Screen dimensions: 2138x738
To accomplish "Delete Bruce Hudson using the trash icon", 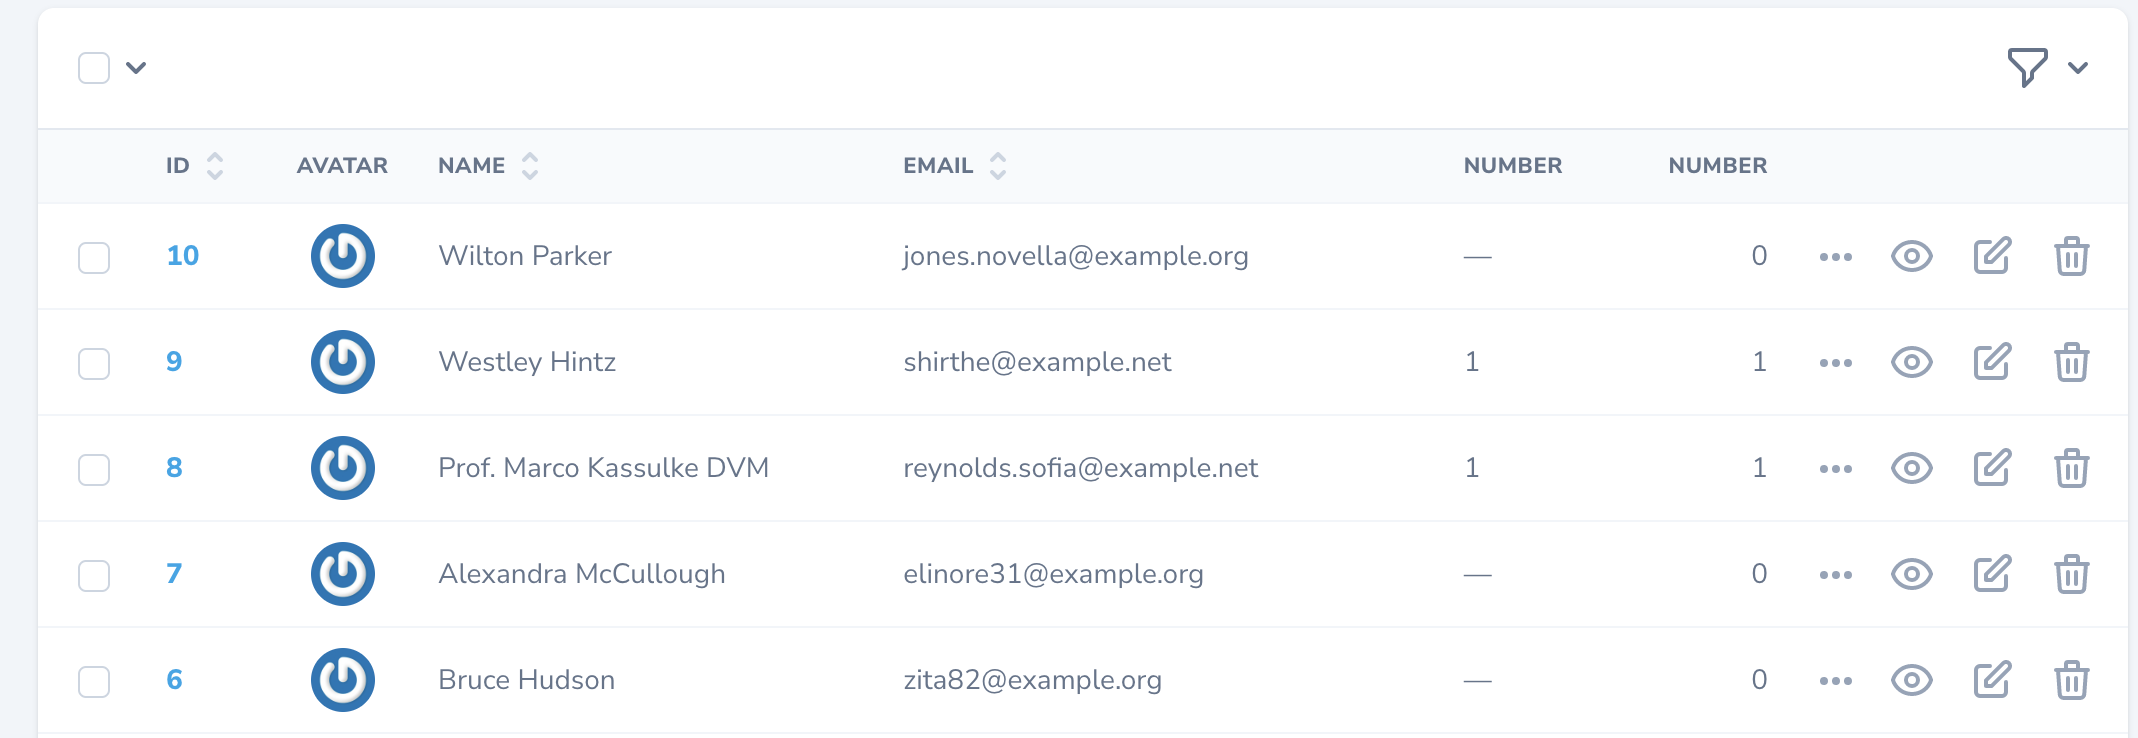I will (2071, 679).
